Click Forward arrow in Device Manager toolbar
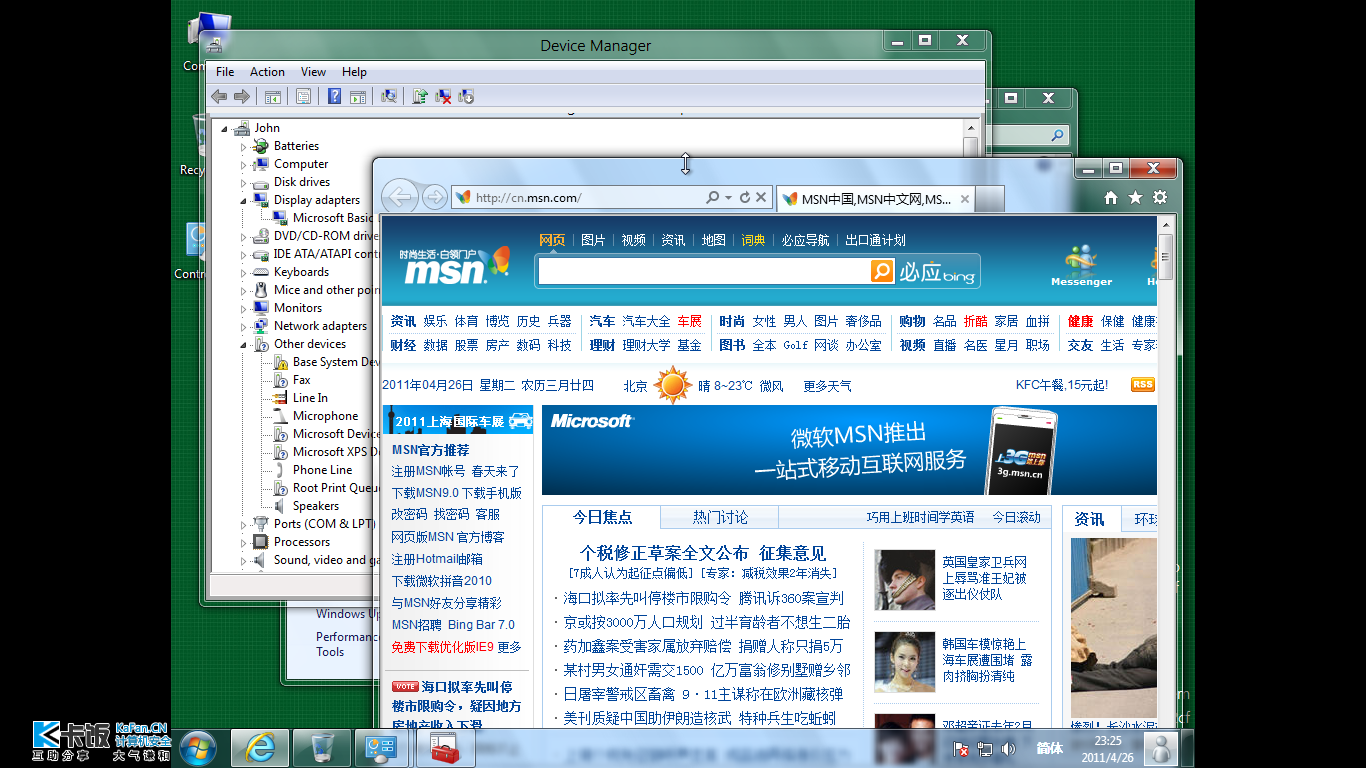1366x768 pixels. pos(242,97)
